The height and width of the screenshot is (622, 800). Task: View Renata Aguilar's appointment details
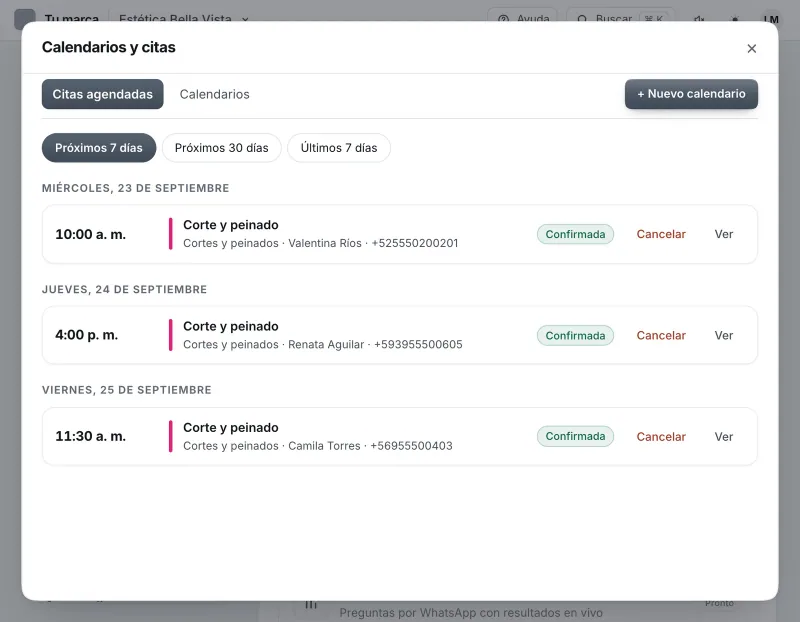point(723,335)
